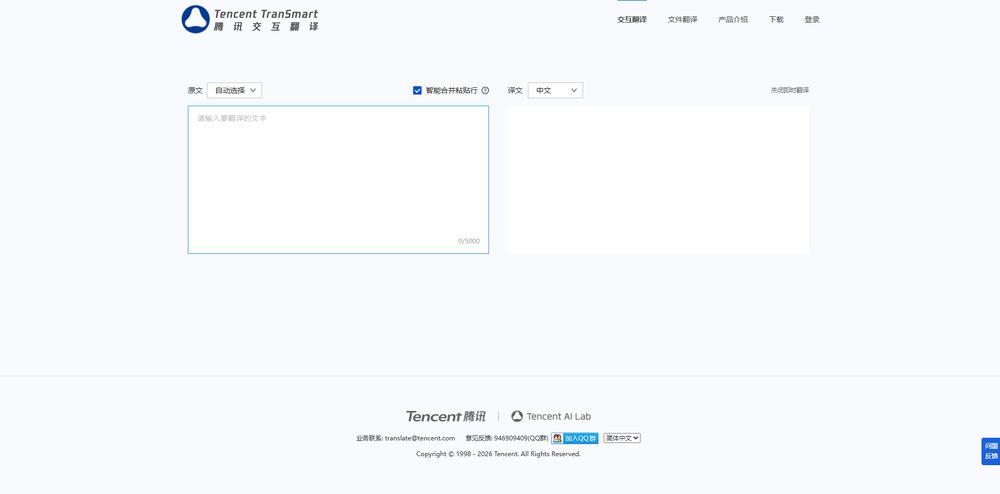Click the 登录 link
The height and width of the screenshot is (494, 1000).
[812, 20]
